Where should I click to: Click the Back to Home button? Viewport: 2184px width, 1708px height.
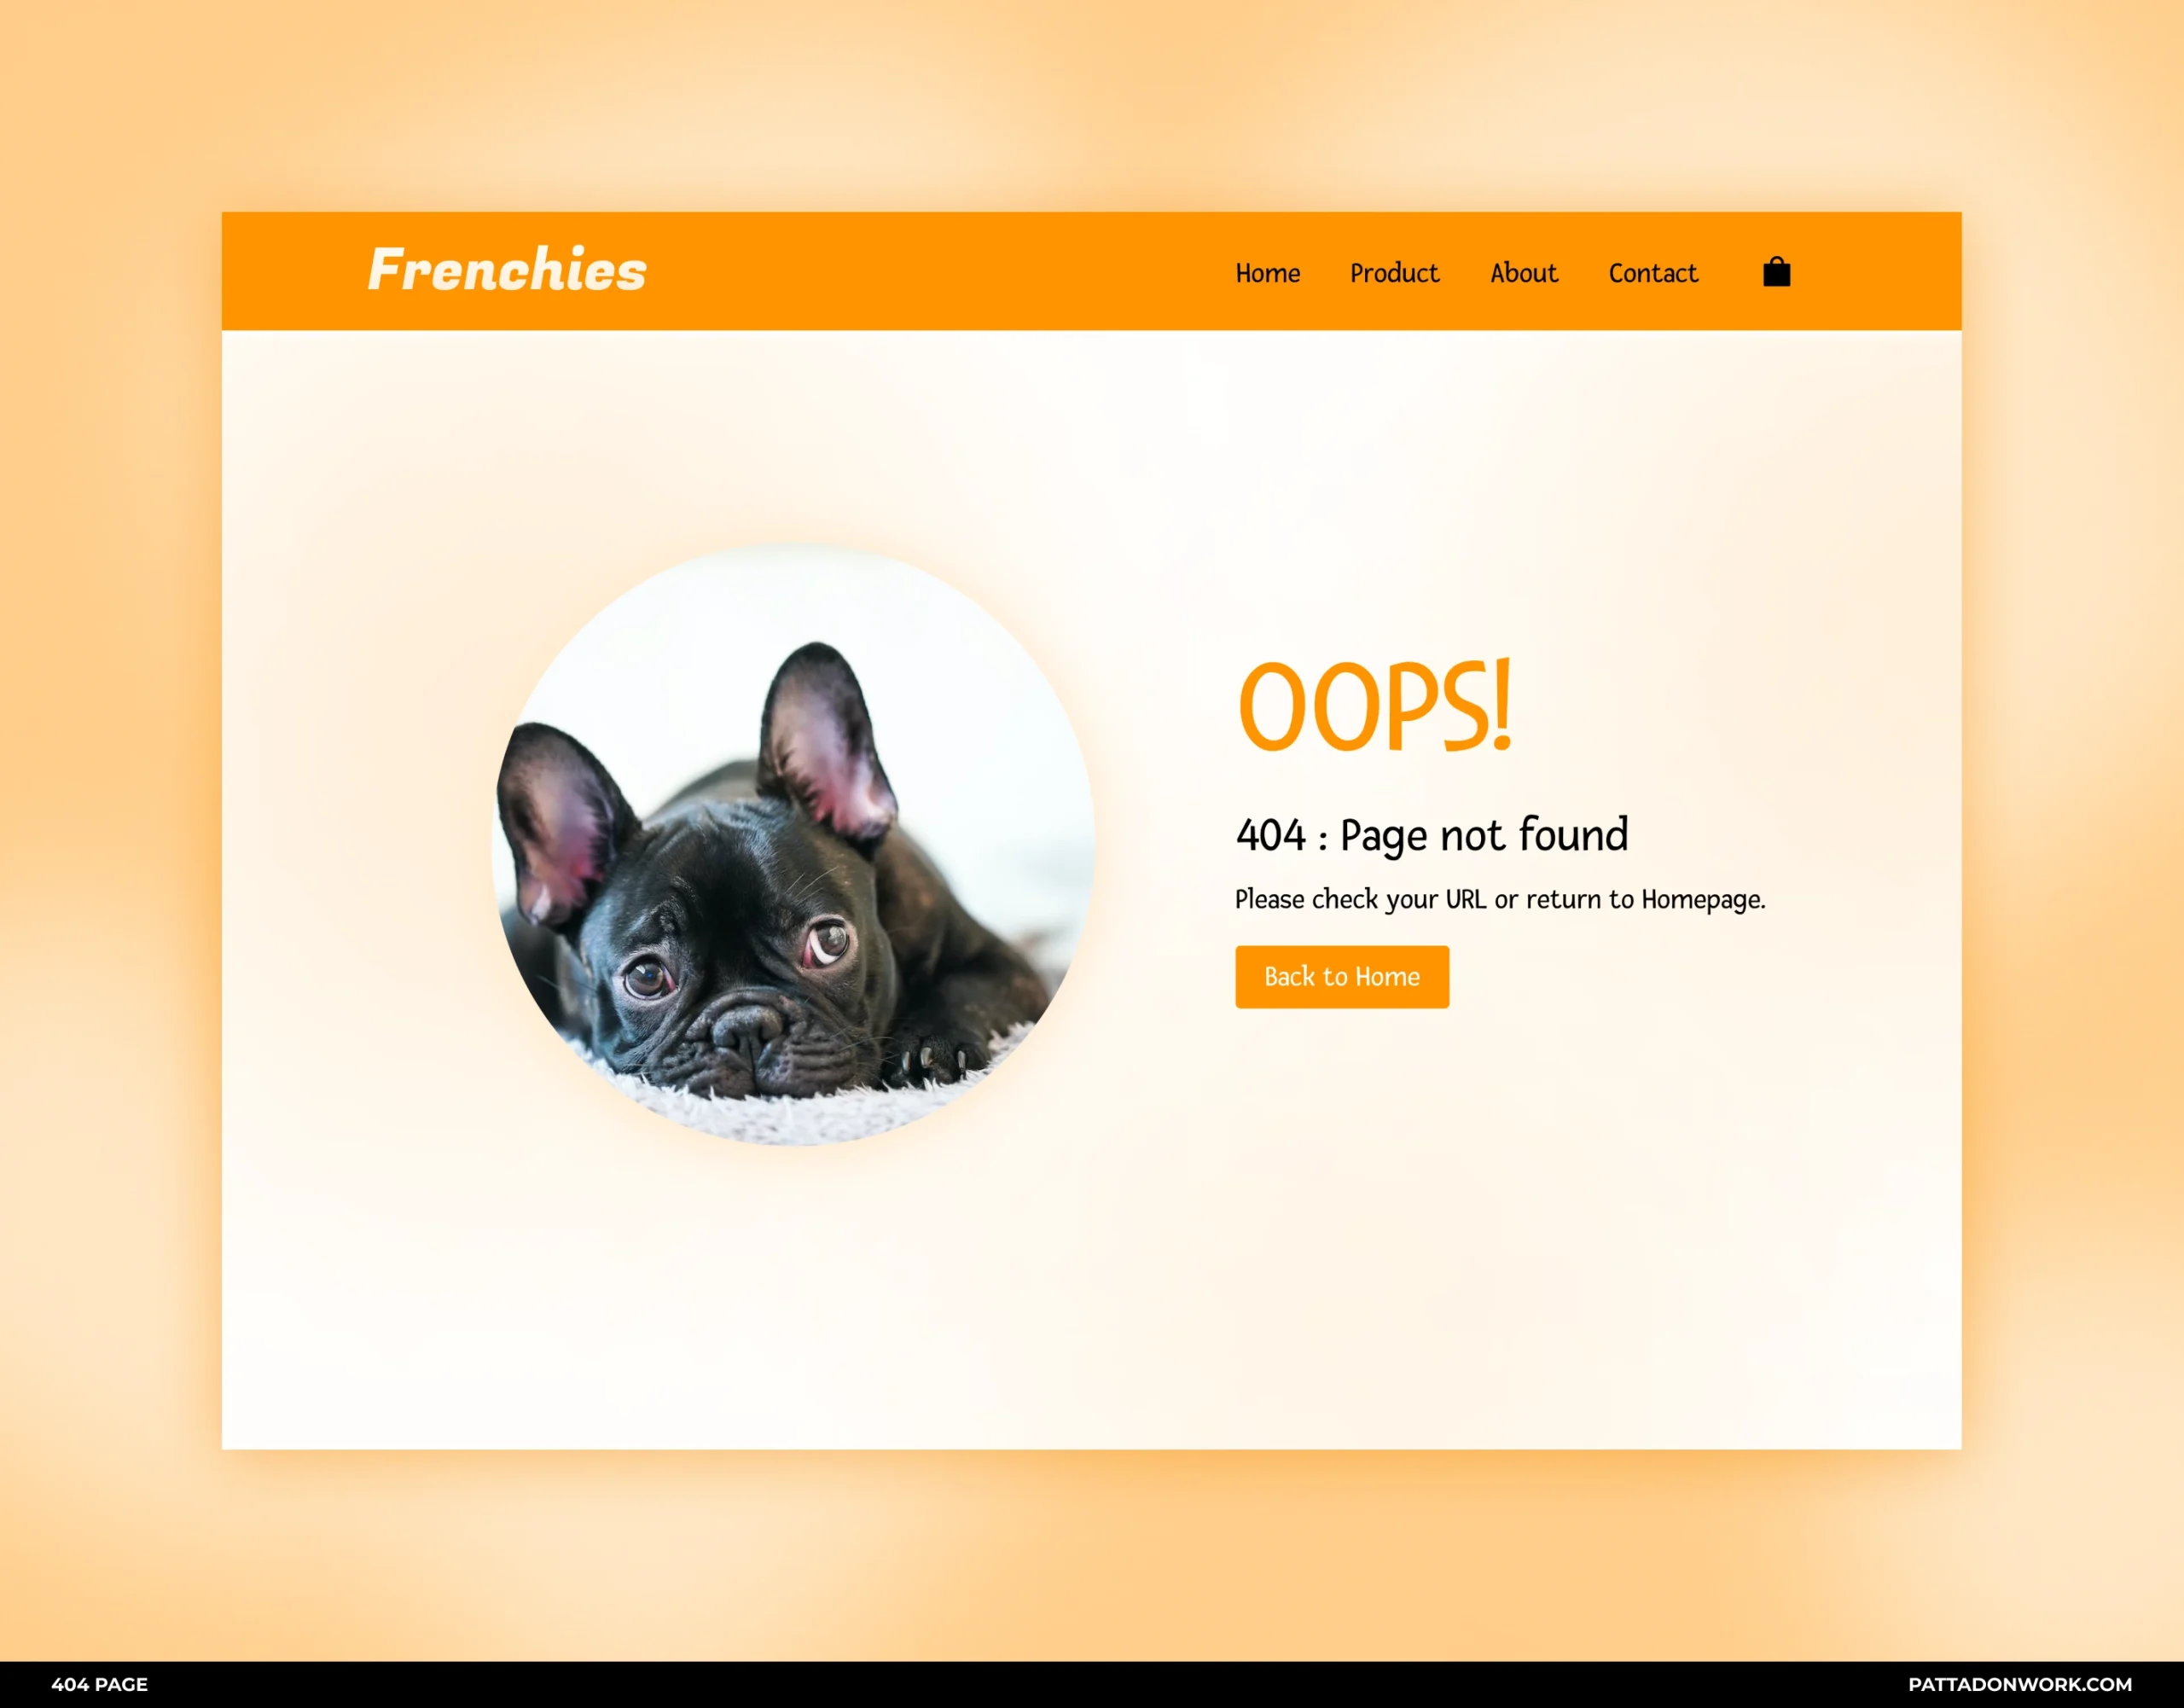[1342, 976]
